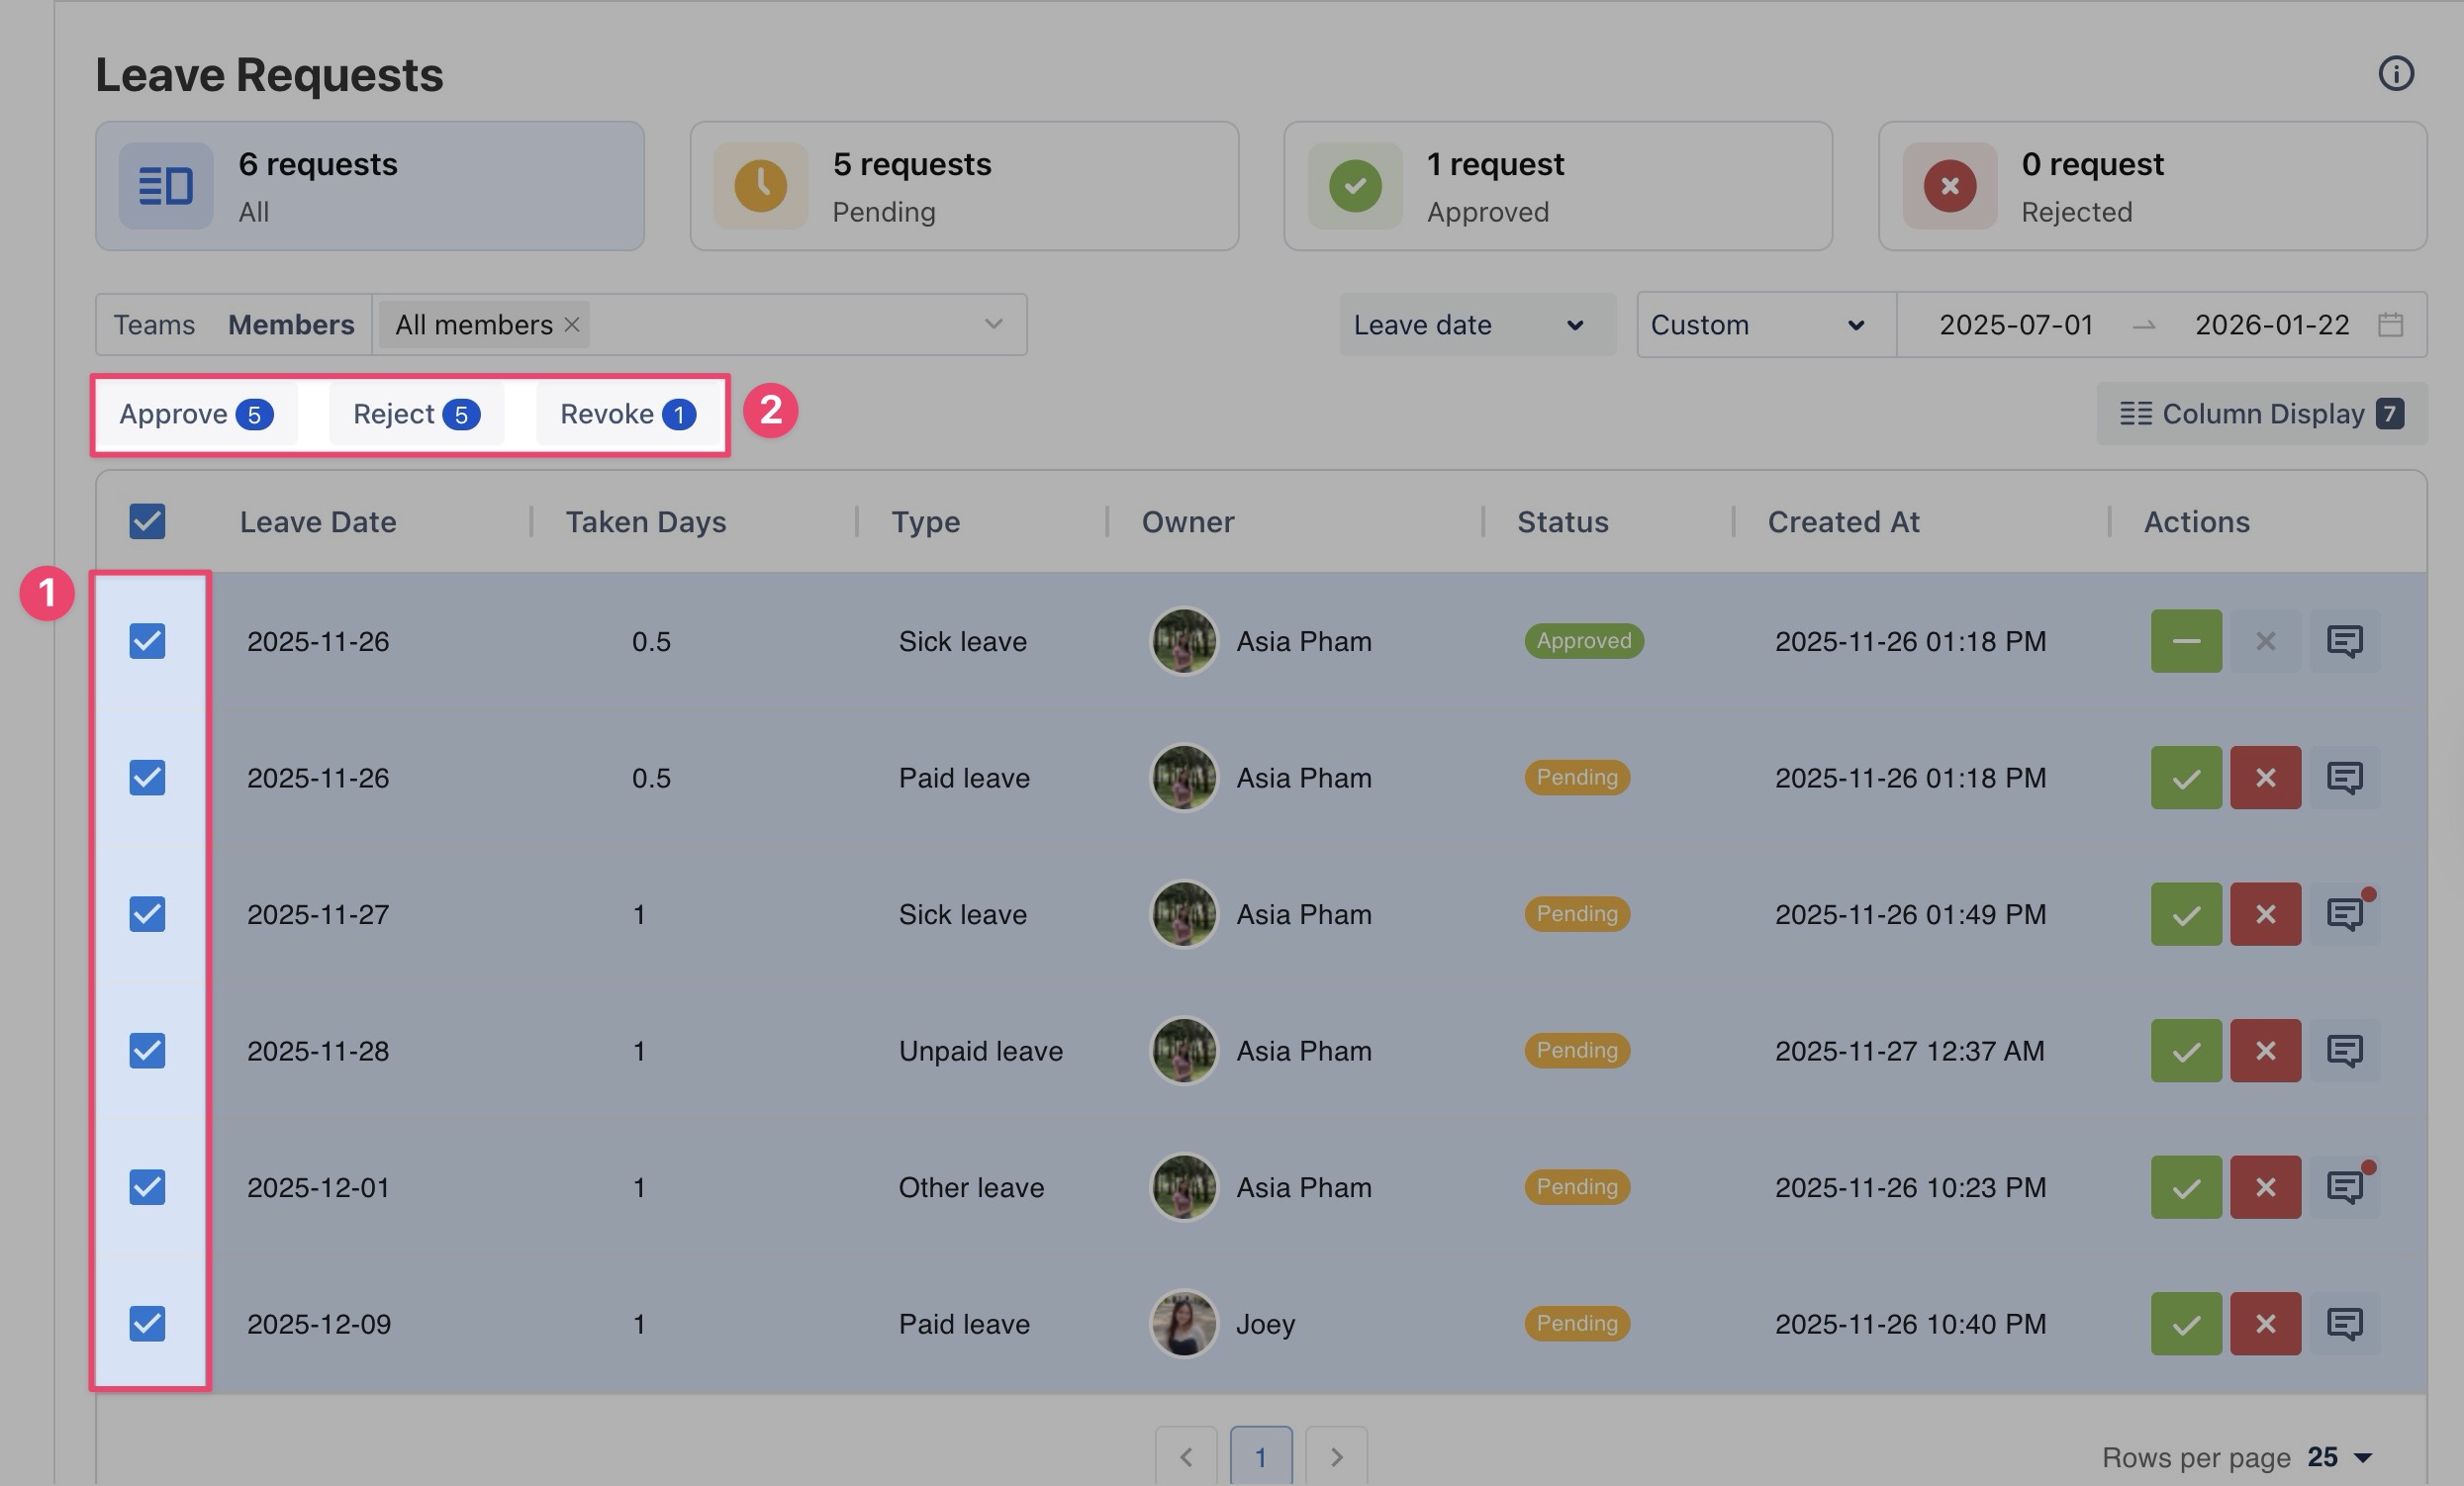
Task: Switch to the Teams tab
Action: 154,325
